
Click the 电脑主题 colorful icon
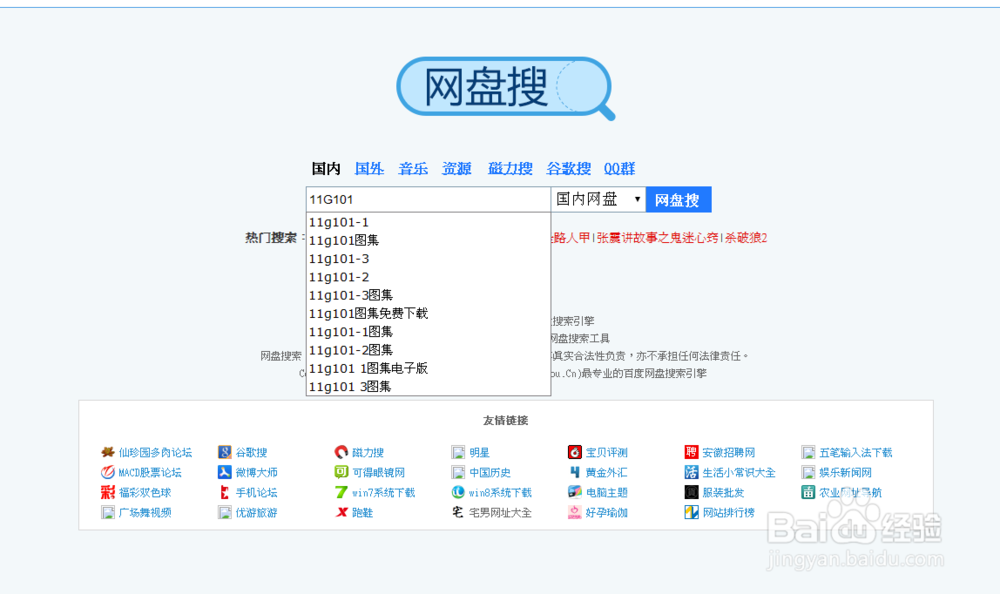(575, 492)
